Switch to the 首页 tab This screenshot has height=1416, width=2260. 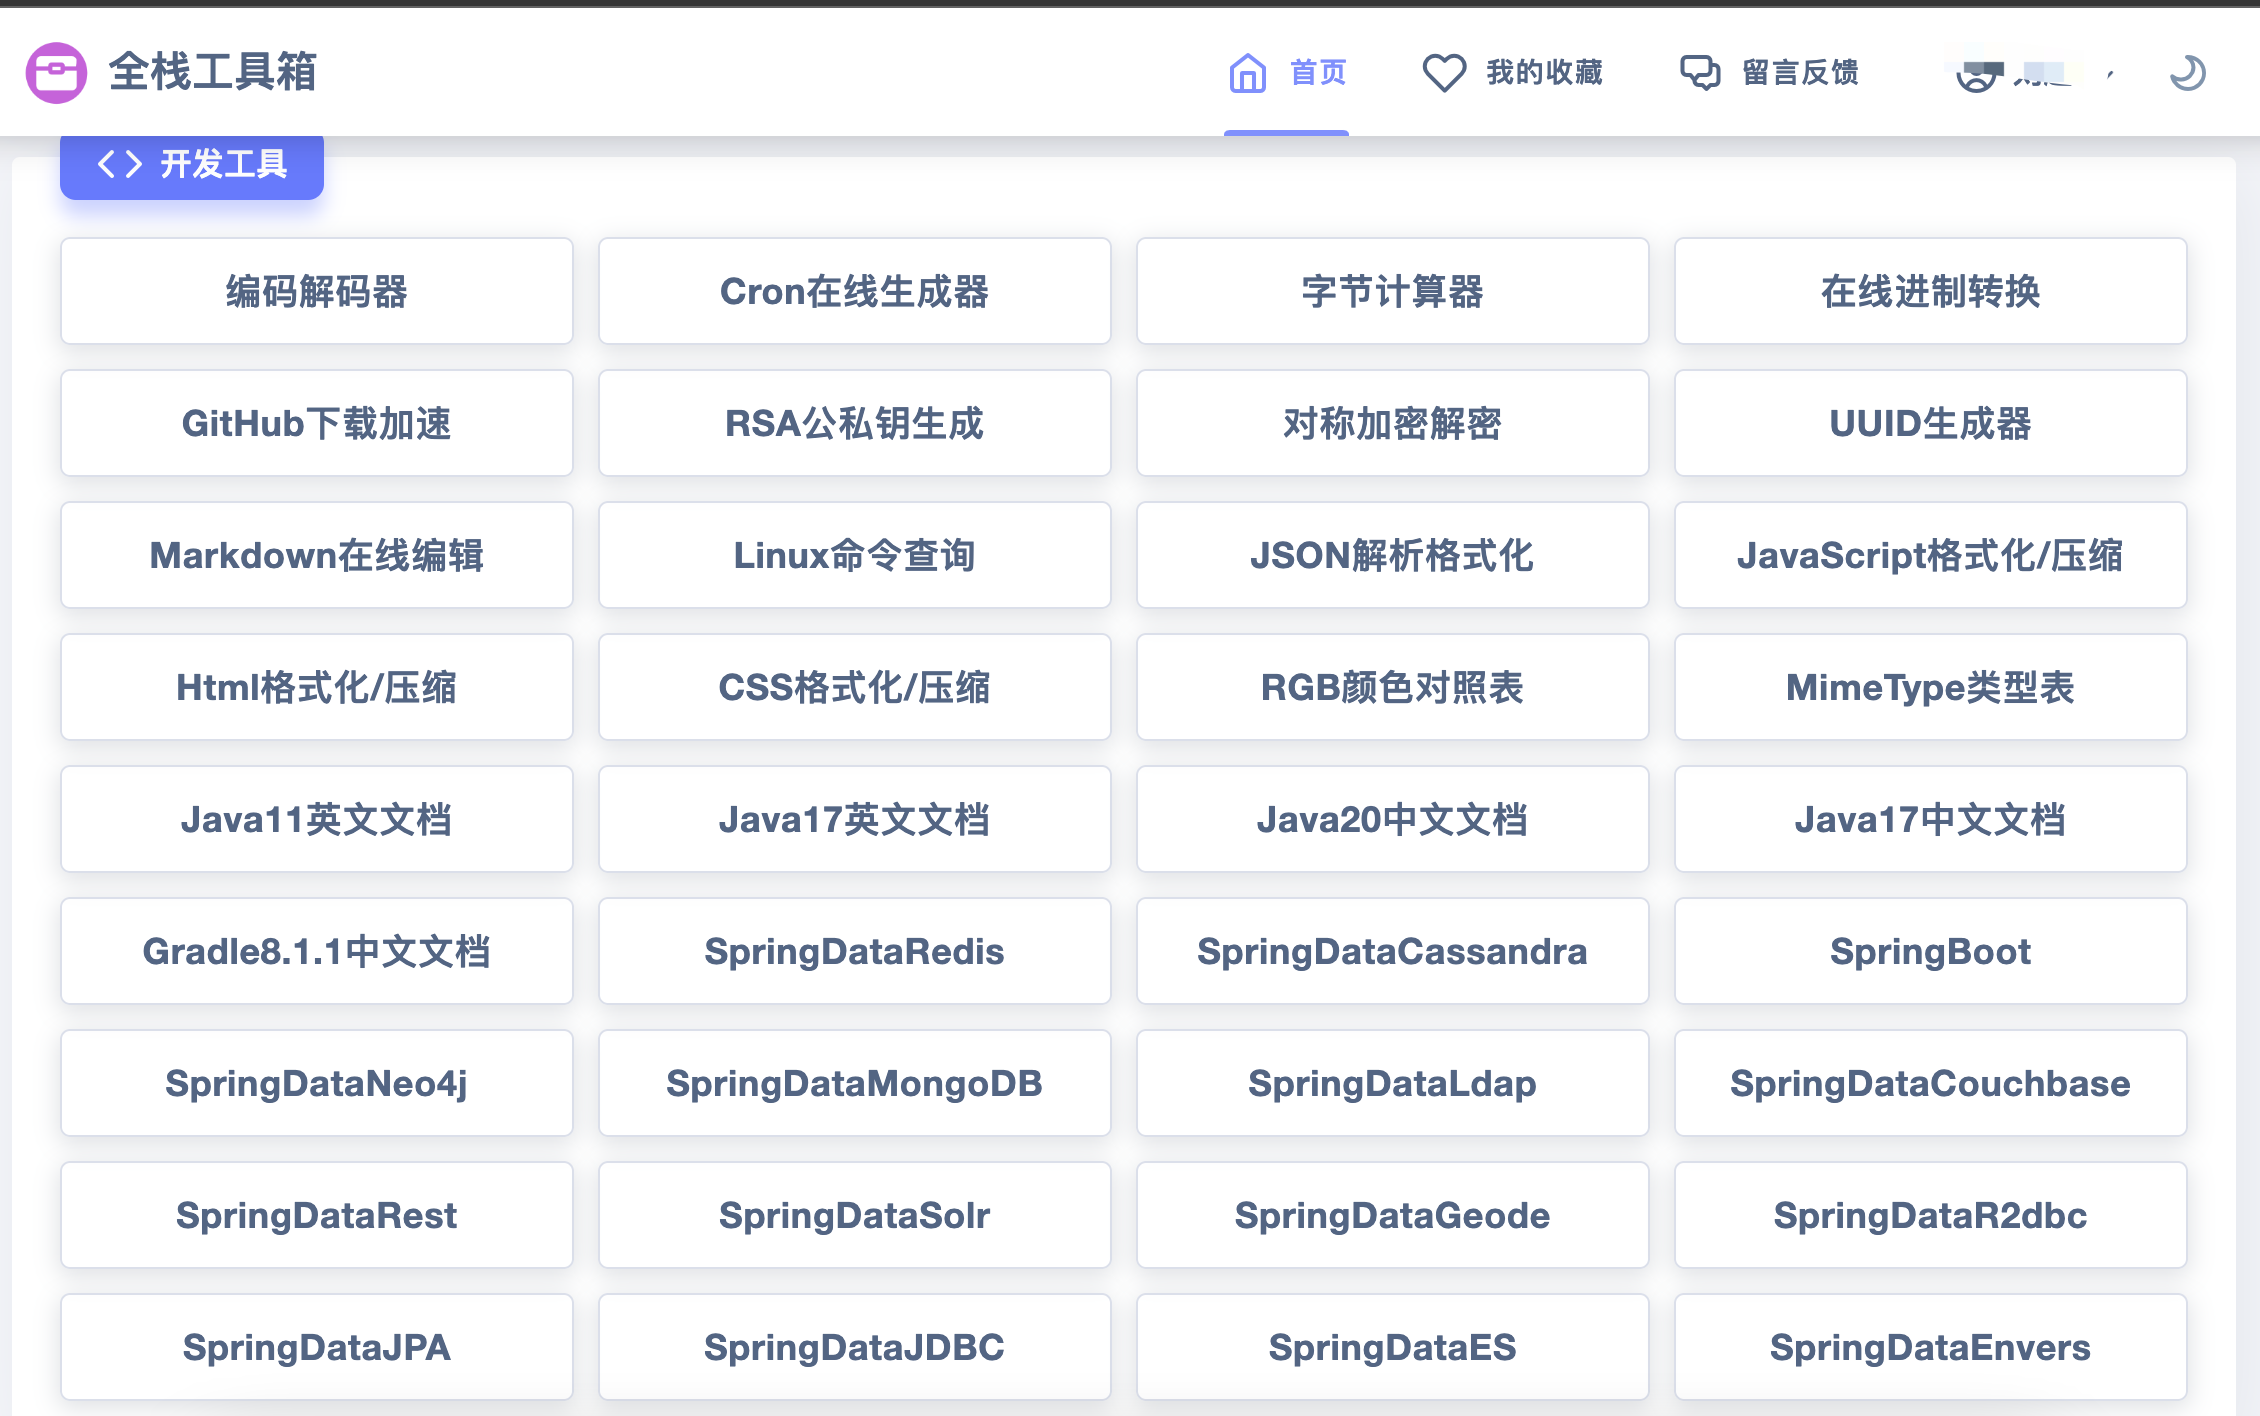(1317, 73)
